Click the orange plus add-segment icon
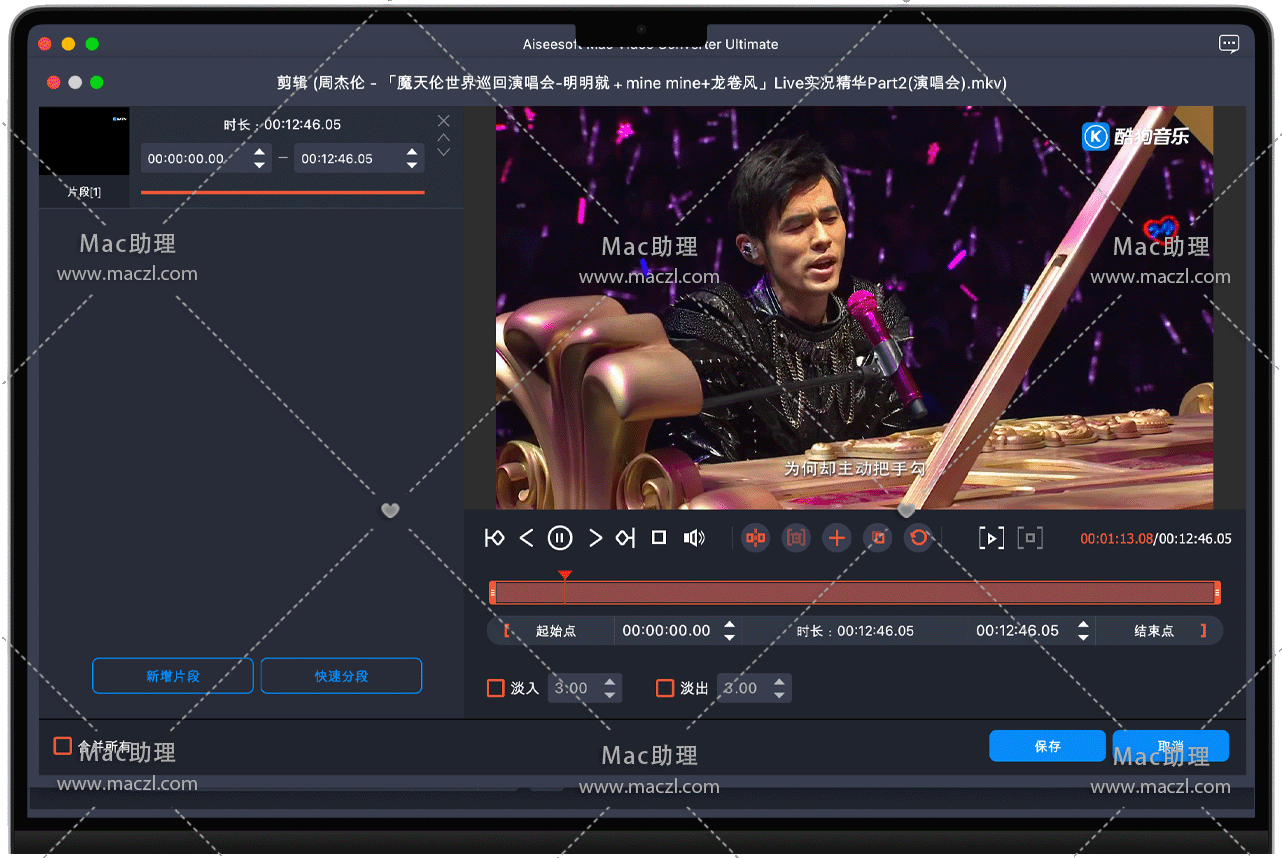 click(837, 538)
